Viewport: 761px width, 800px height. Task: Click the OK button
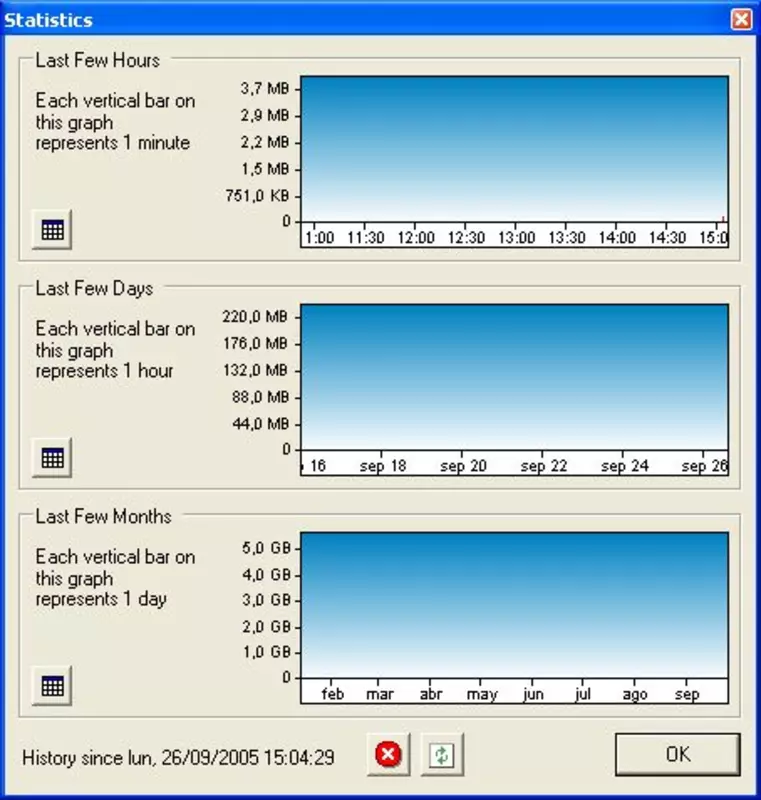pos(678,755)
